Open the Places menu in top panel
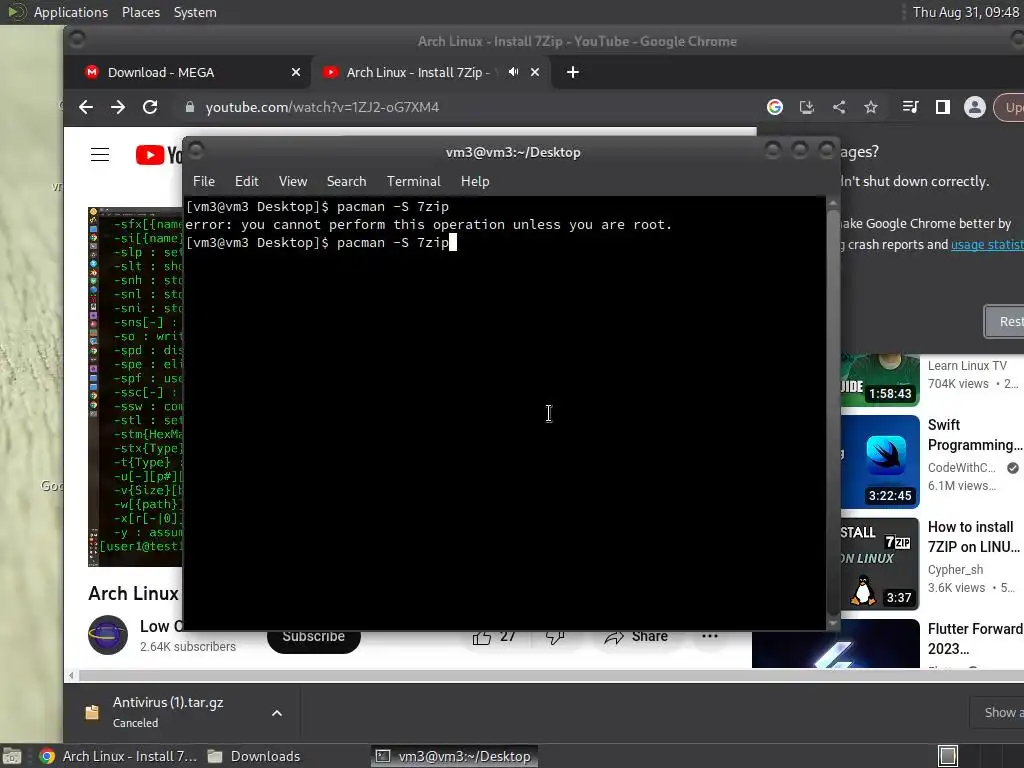This screenshot has width=1024, height=768. pyautogui.click(x=141, y=12)
